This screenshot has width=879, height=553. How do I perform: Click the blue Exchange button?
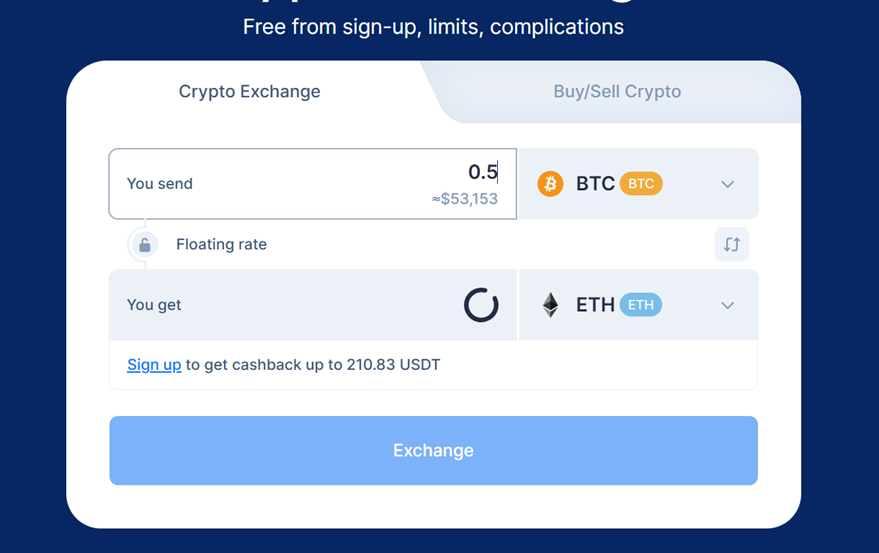coord(433,450)
